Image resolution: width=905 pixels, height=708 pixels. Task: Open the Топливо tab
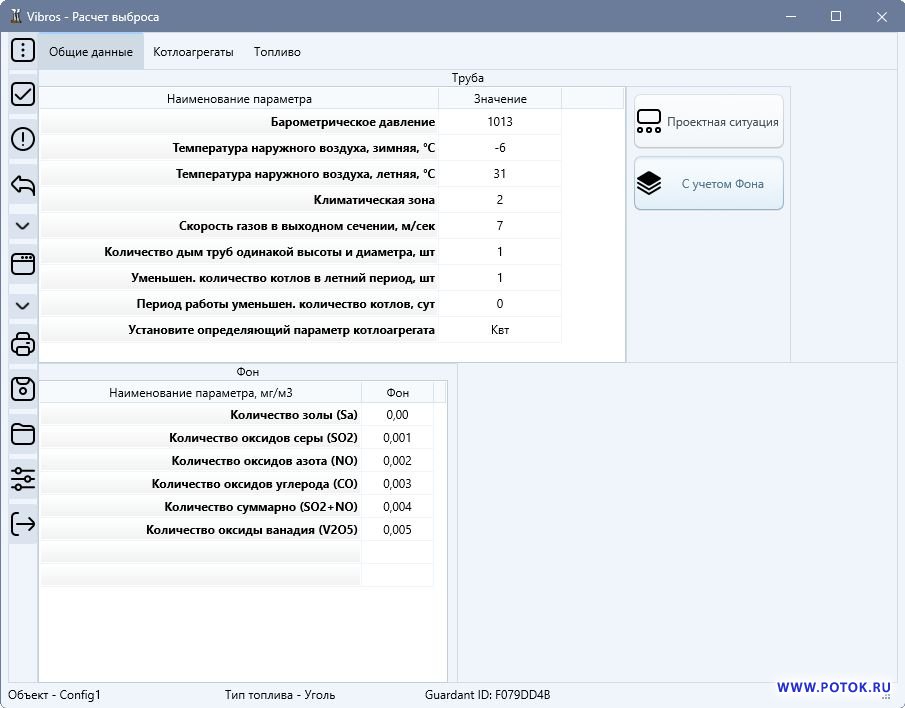(277, 52)
